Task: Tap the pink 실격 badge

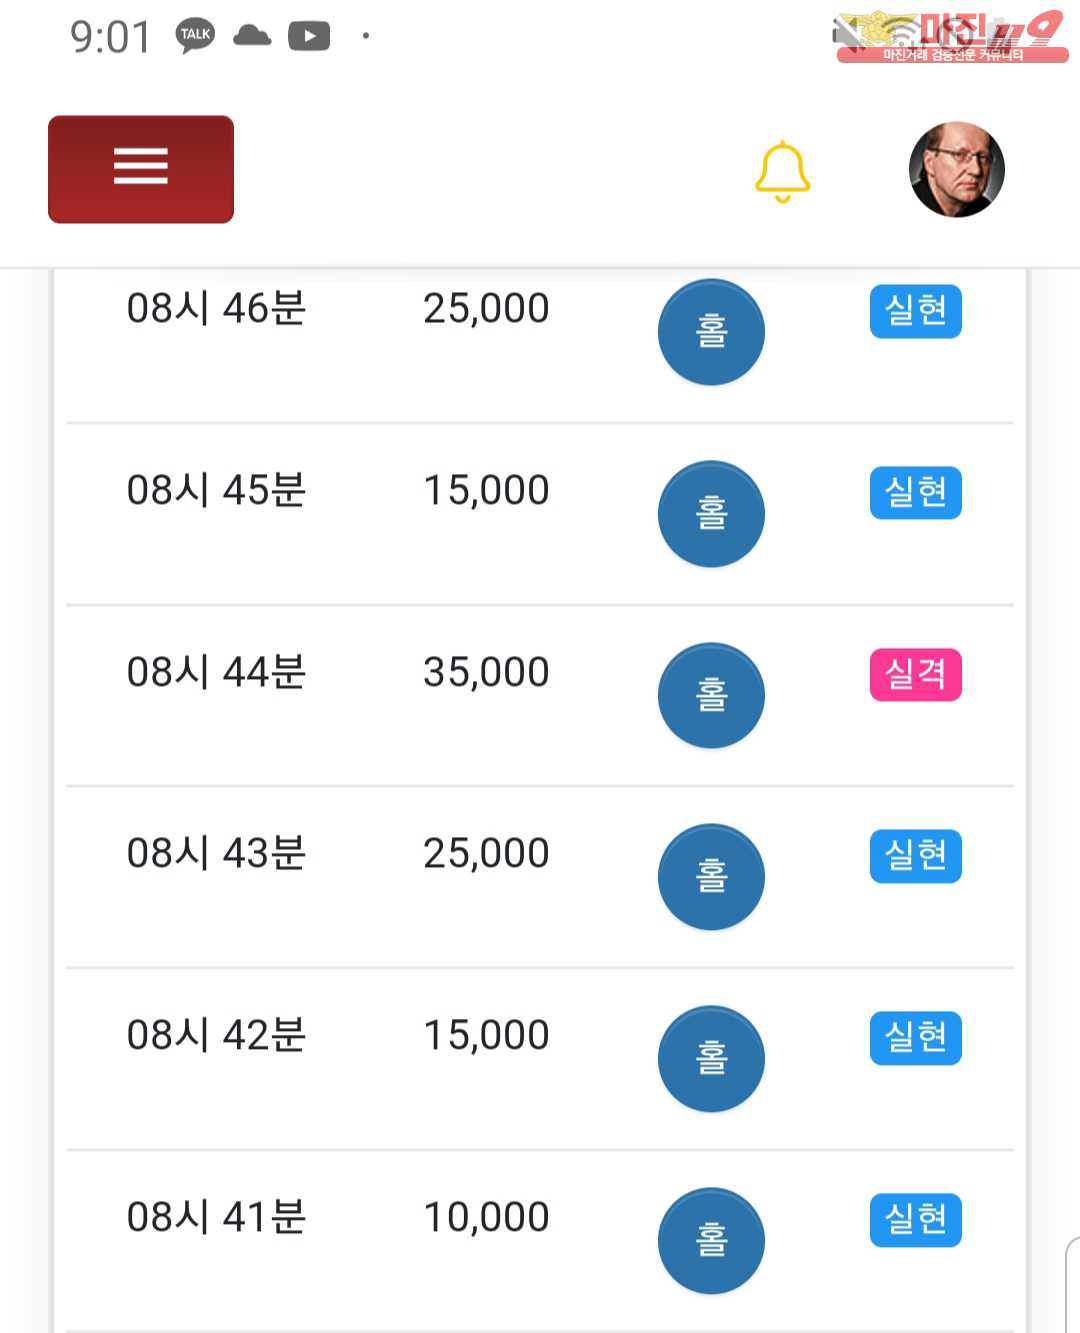Action: click(x=915, y=675)
